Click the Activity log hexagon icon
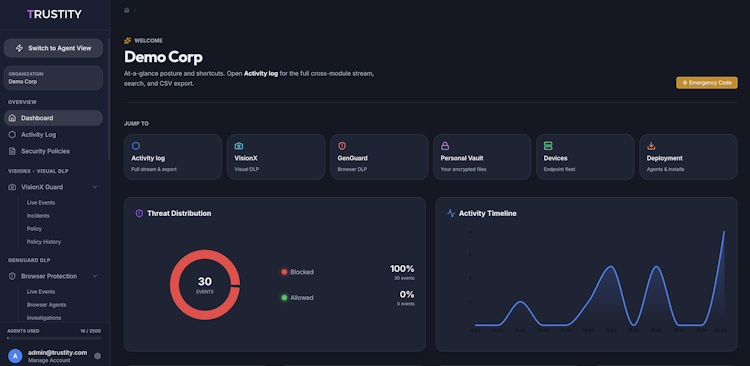This screenshot has height=366, width=750. (136, 146)
